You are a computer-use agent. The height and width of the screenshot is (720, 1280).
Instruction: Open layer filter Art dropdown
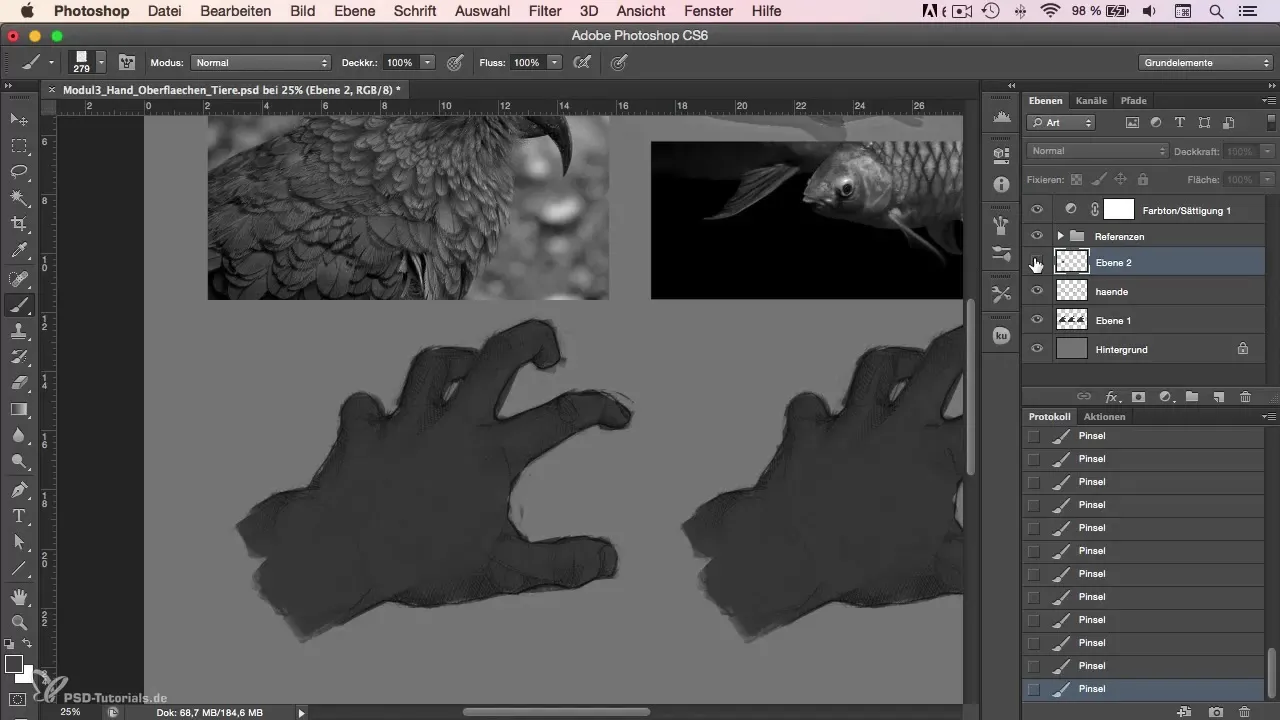coord(1061,122)
